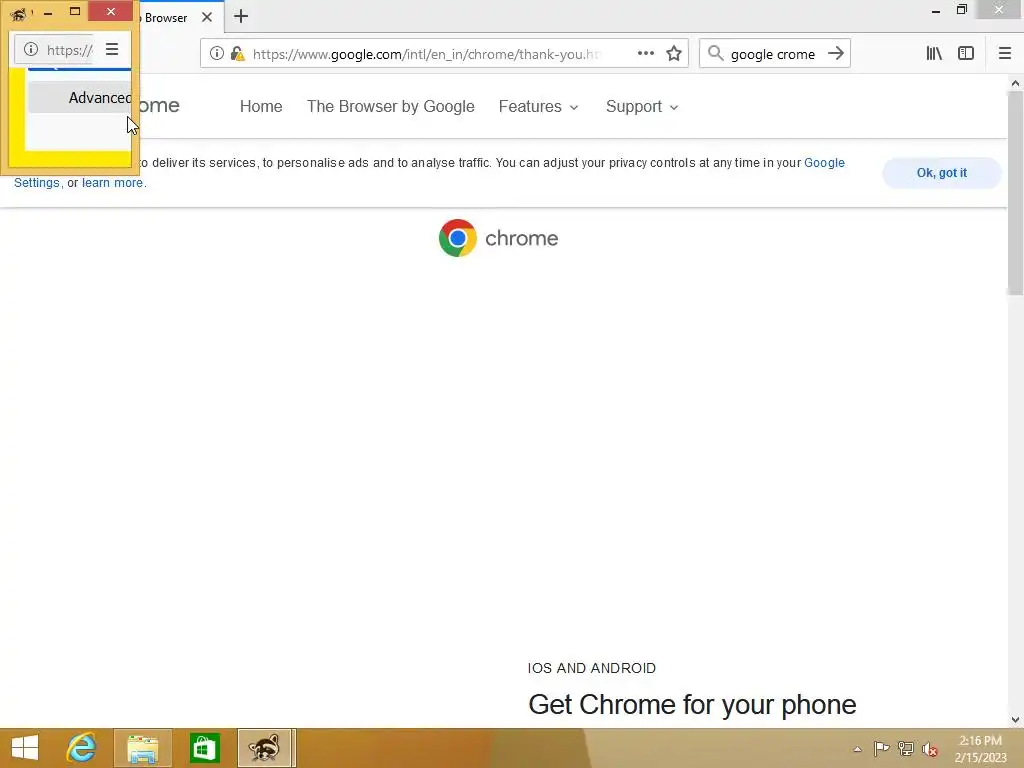Image resolution: width=1024 pixels, height=768 pixels.
Task: Click the Advanced button in small window
Action: coord(80,97)
